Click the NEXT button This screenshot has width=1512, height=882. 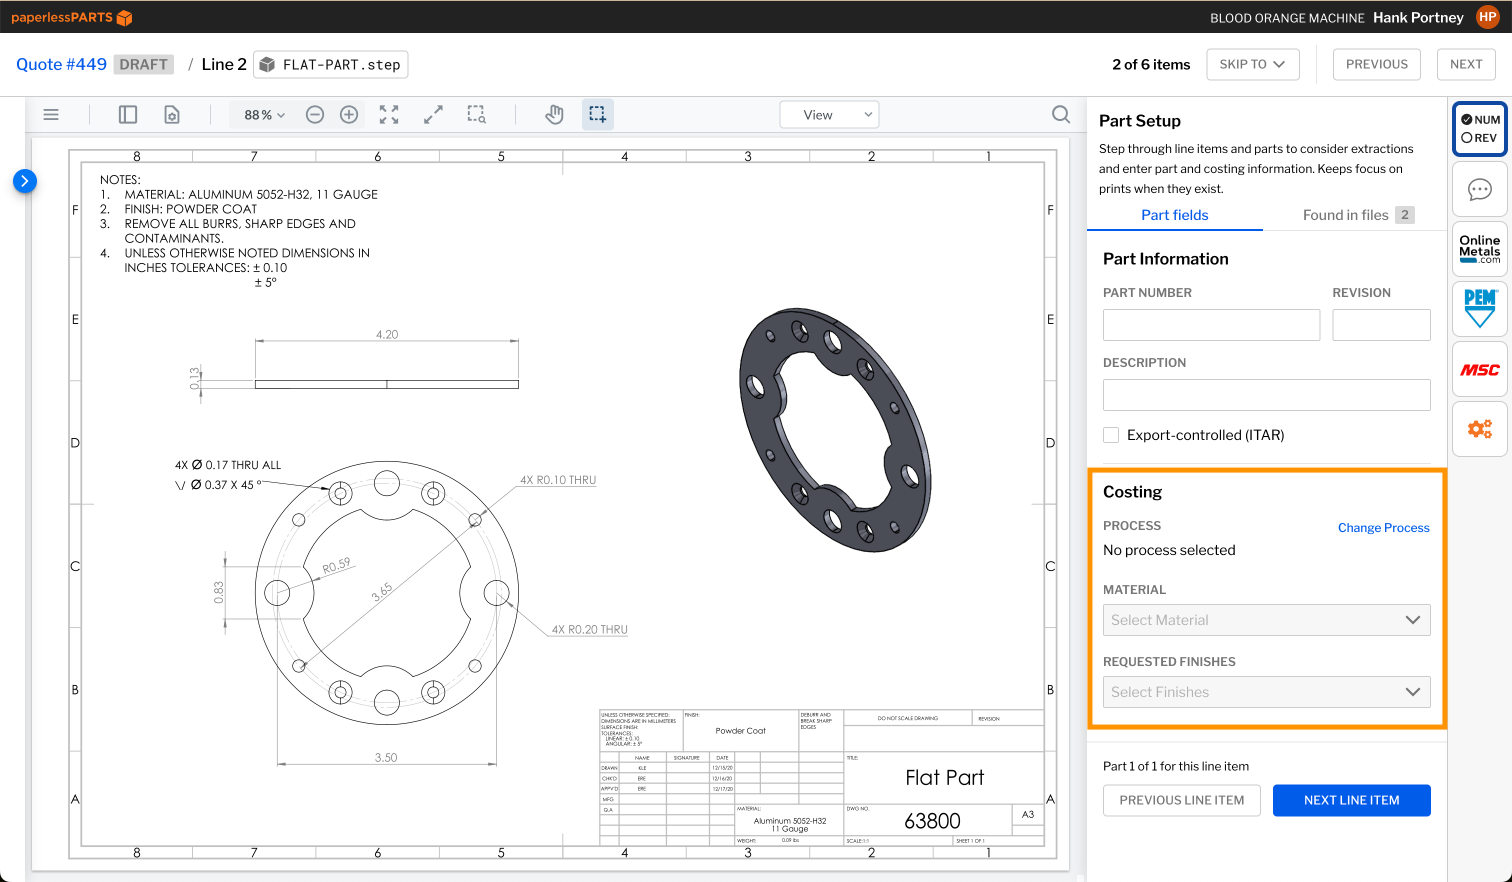[x=1466, y=64]
